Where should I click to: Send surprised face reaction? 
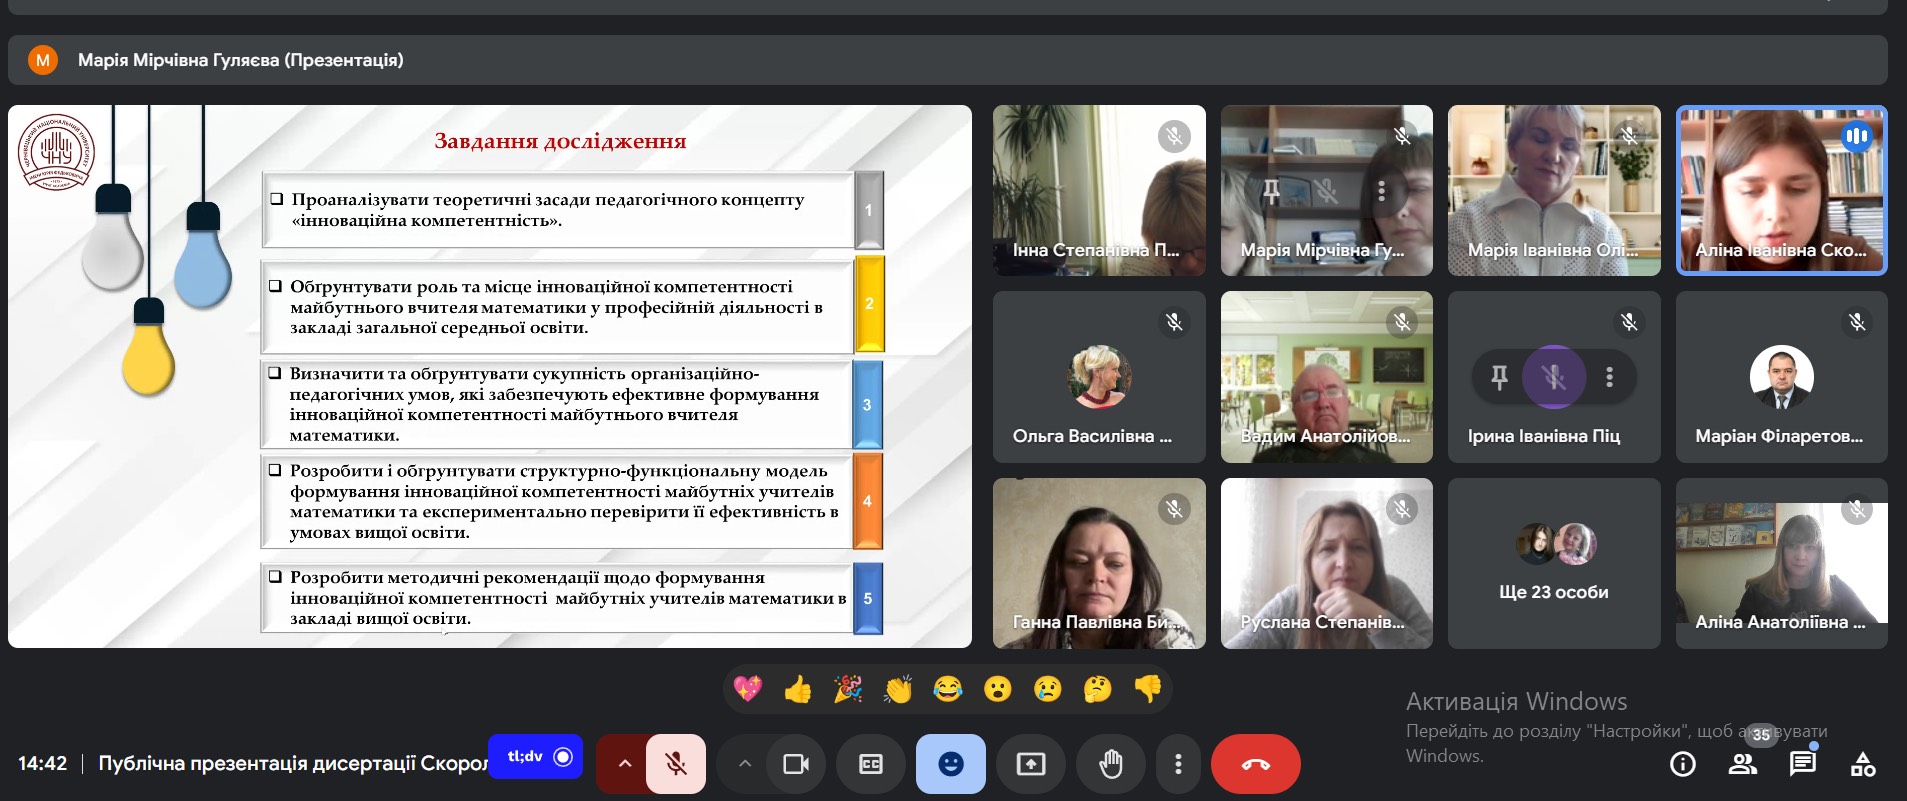pyautogui.click(x=998, y=688)
